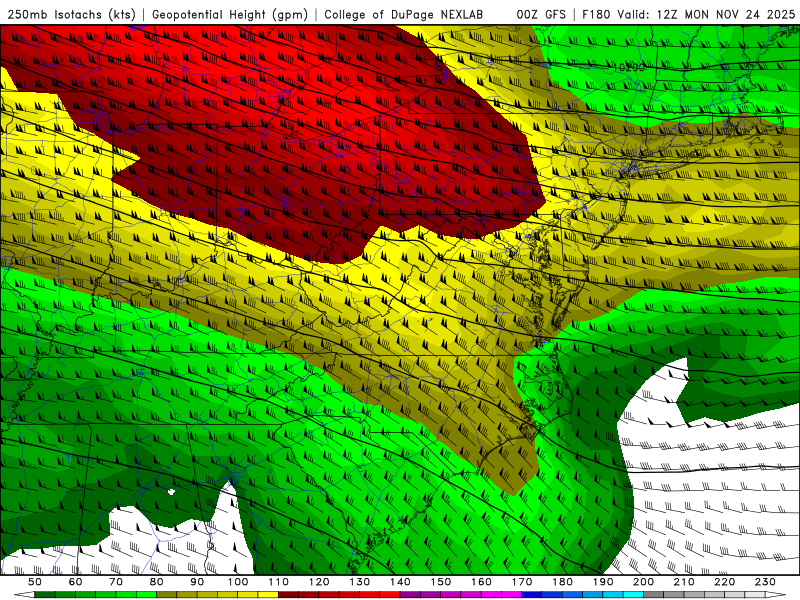
Task: Click the 80 value on color scale
Action: [157, 582]
